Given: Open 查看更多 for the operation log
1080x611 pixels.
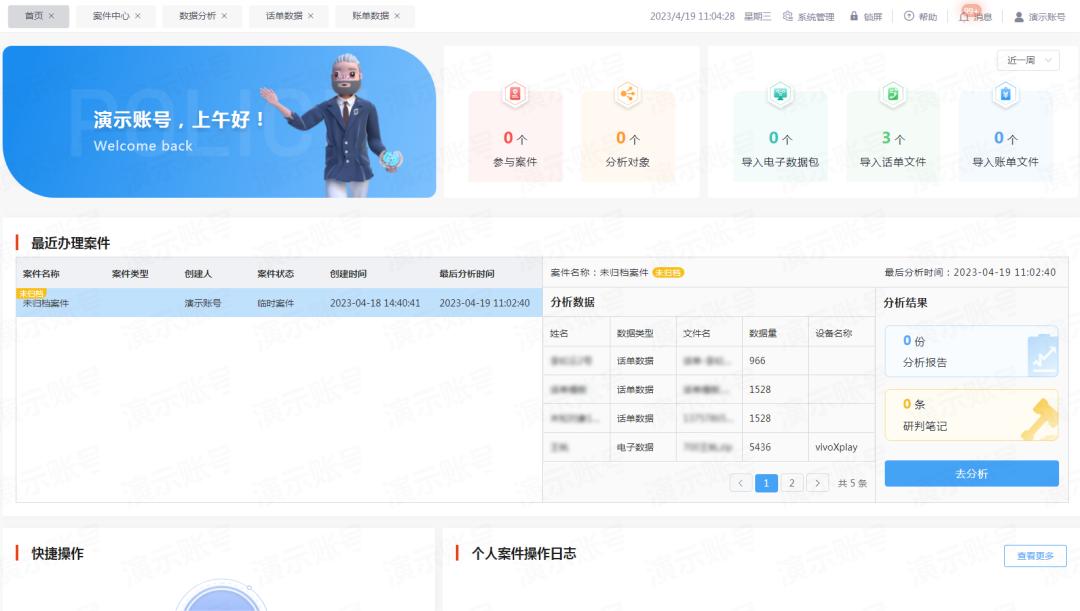Looking at the screenshot, I should pyautogui.click(x=1034, y=555).
